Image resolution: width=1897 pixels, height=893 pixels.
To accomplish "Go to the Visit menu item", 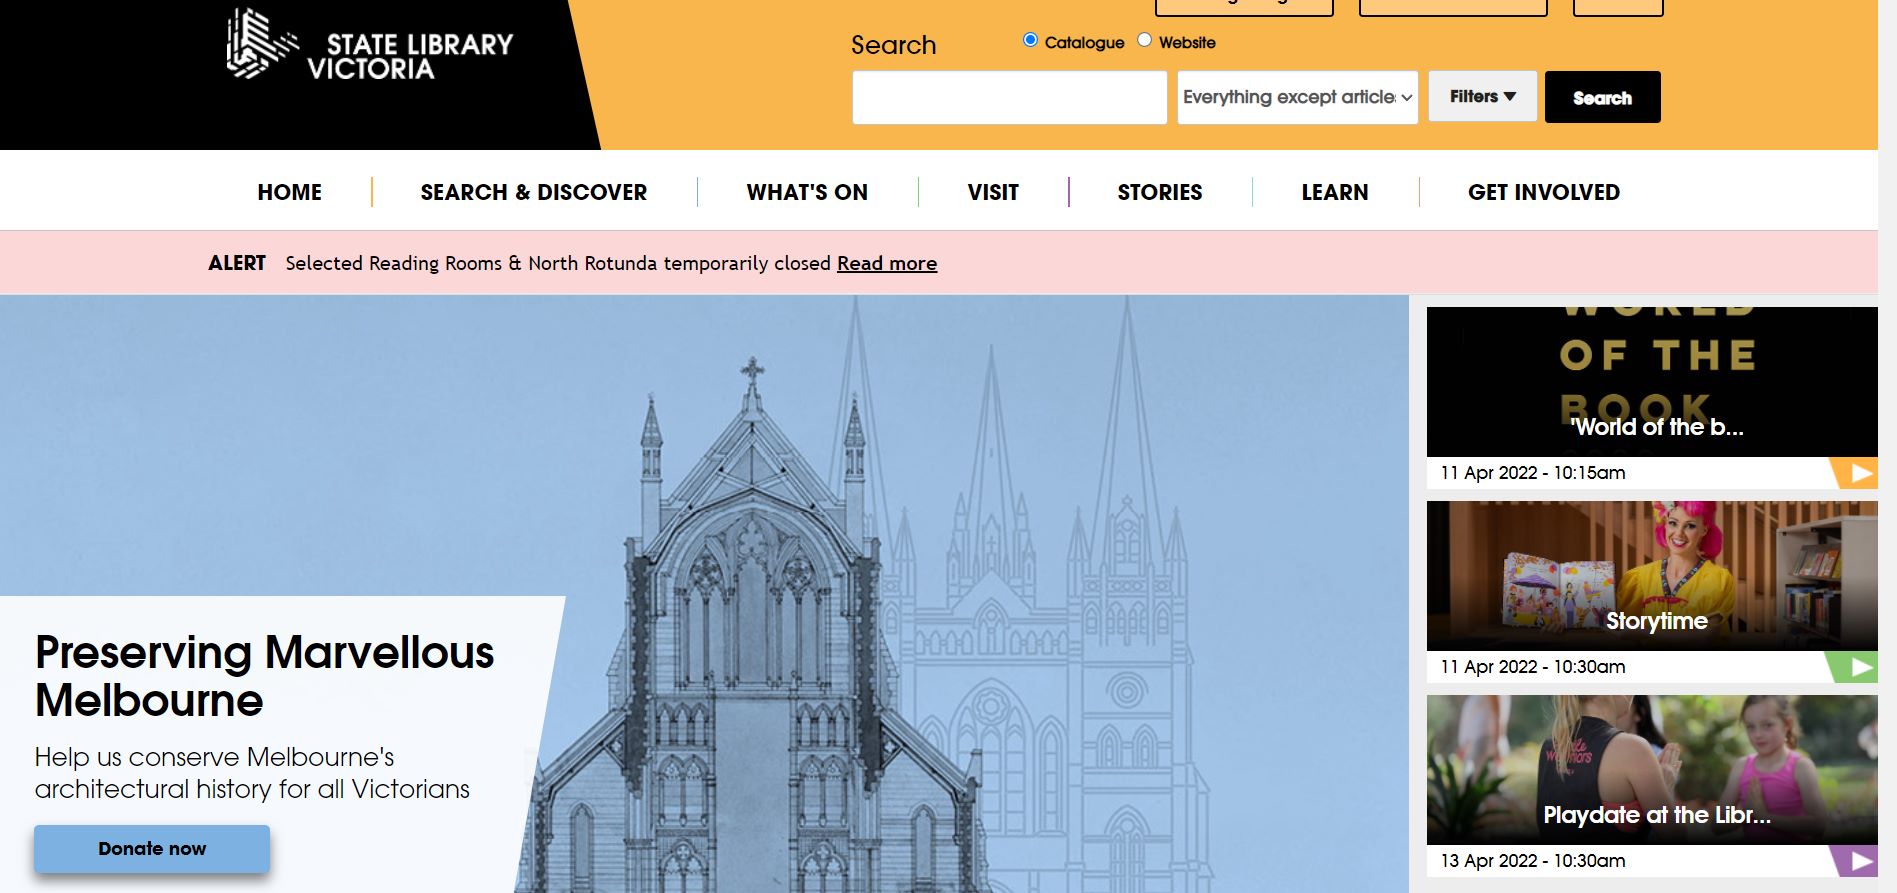I will point(993,192).
